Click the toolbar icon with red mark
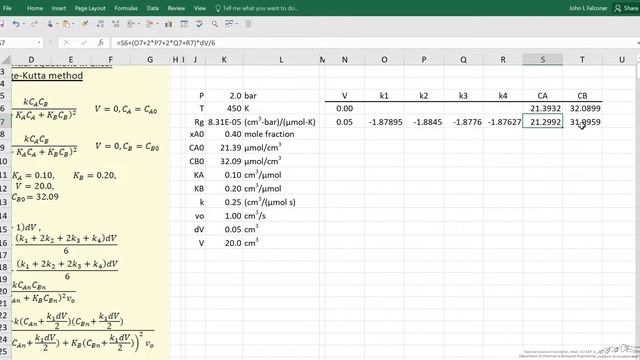 point(150,24)
